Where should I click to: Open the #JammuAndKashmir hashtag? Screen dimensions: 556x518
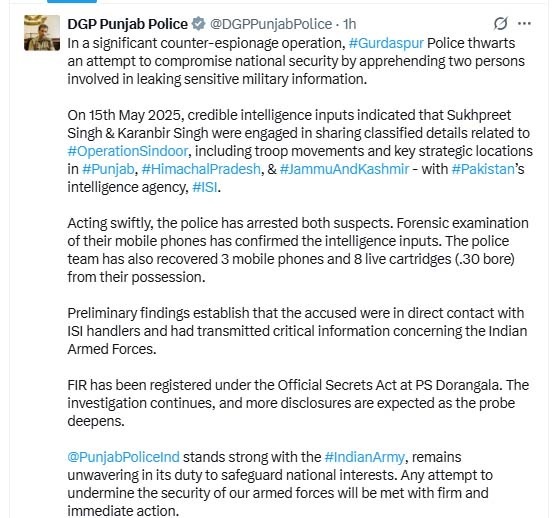(x=344, y=169)
